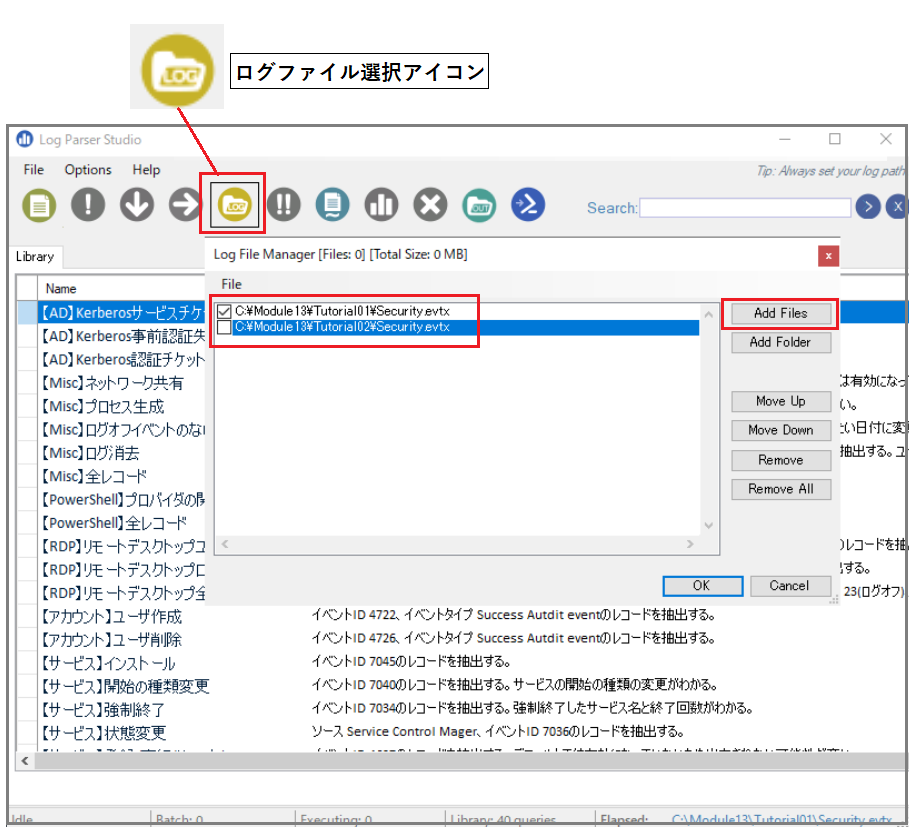Screen dimensions: 912x829
Task: Click the file list scroll right arrow
Action: pos(690,544)
